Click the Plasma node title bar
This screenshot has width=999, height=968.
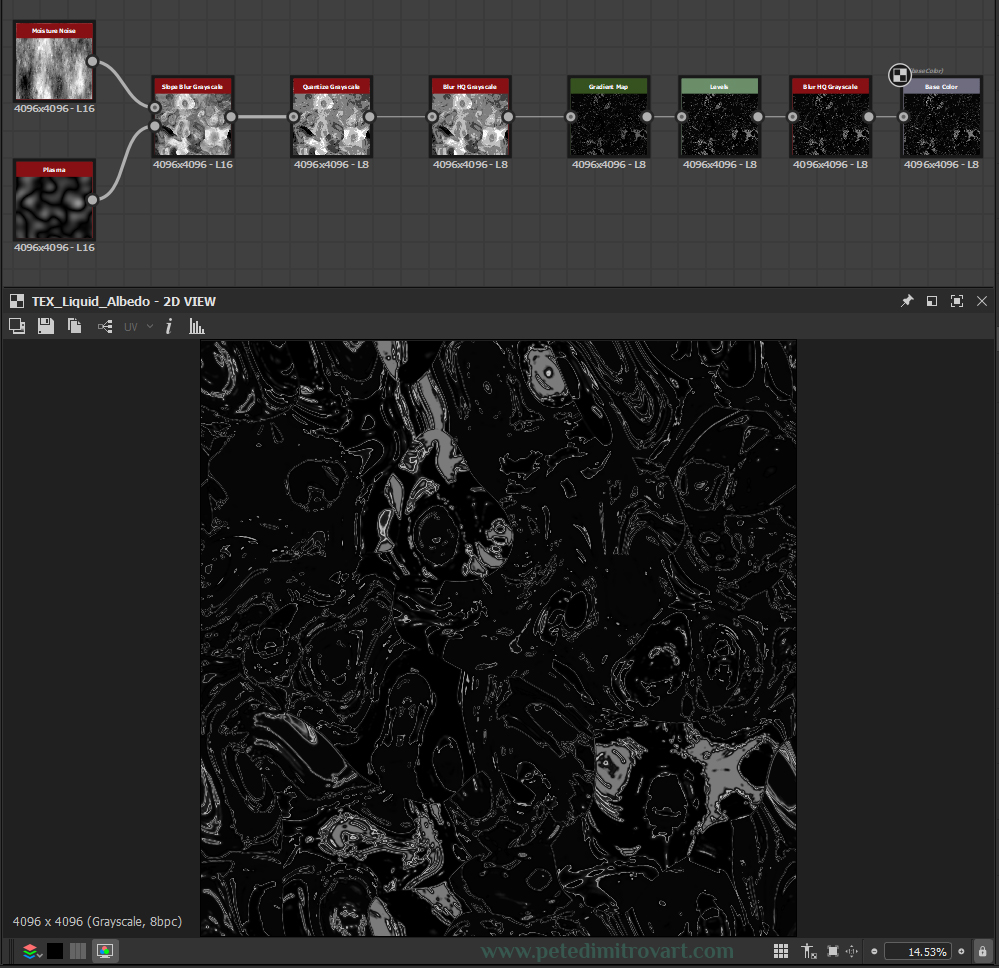[x=54, y=170]
